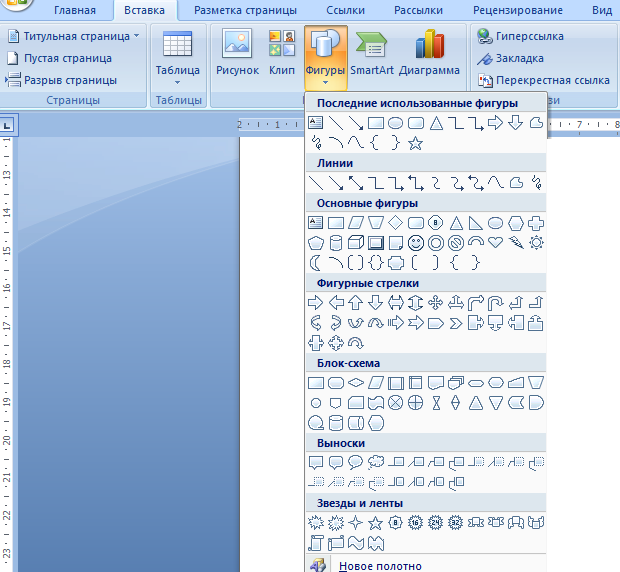Open the Главная ribbon tab
This screenshot has width=620, height=572.
click(75, 10)
